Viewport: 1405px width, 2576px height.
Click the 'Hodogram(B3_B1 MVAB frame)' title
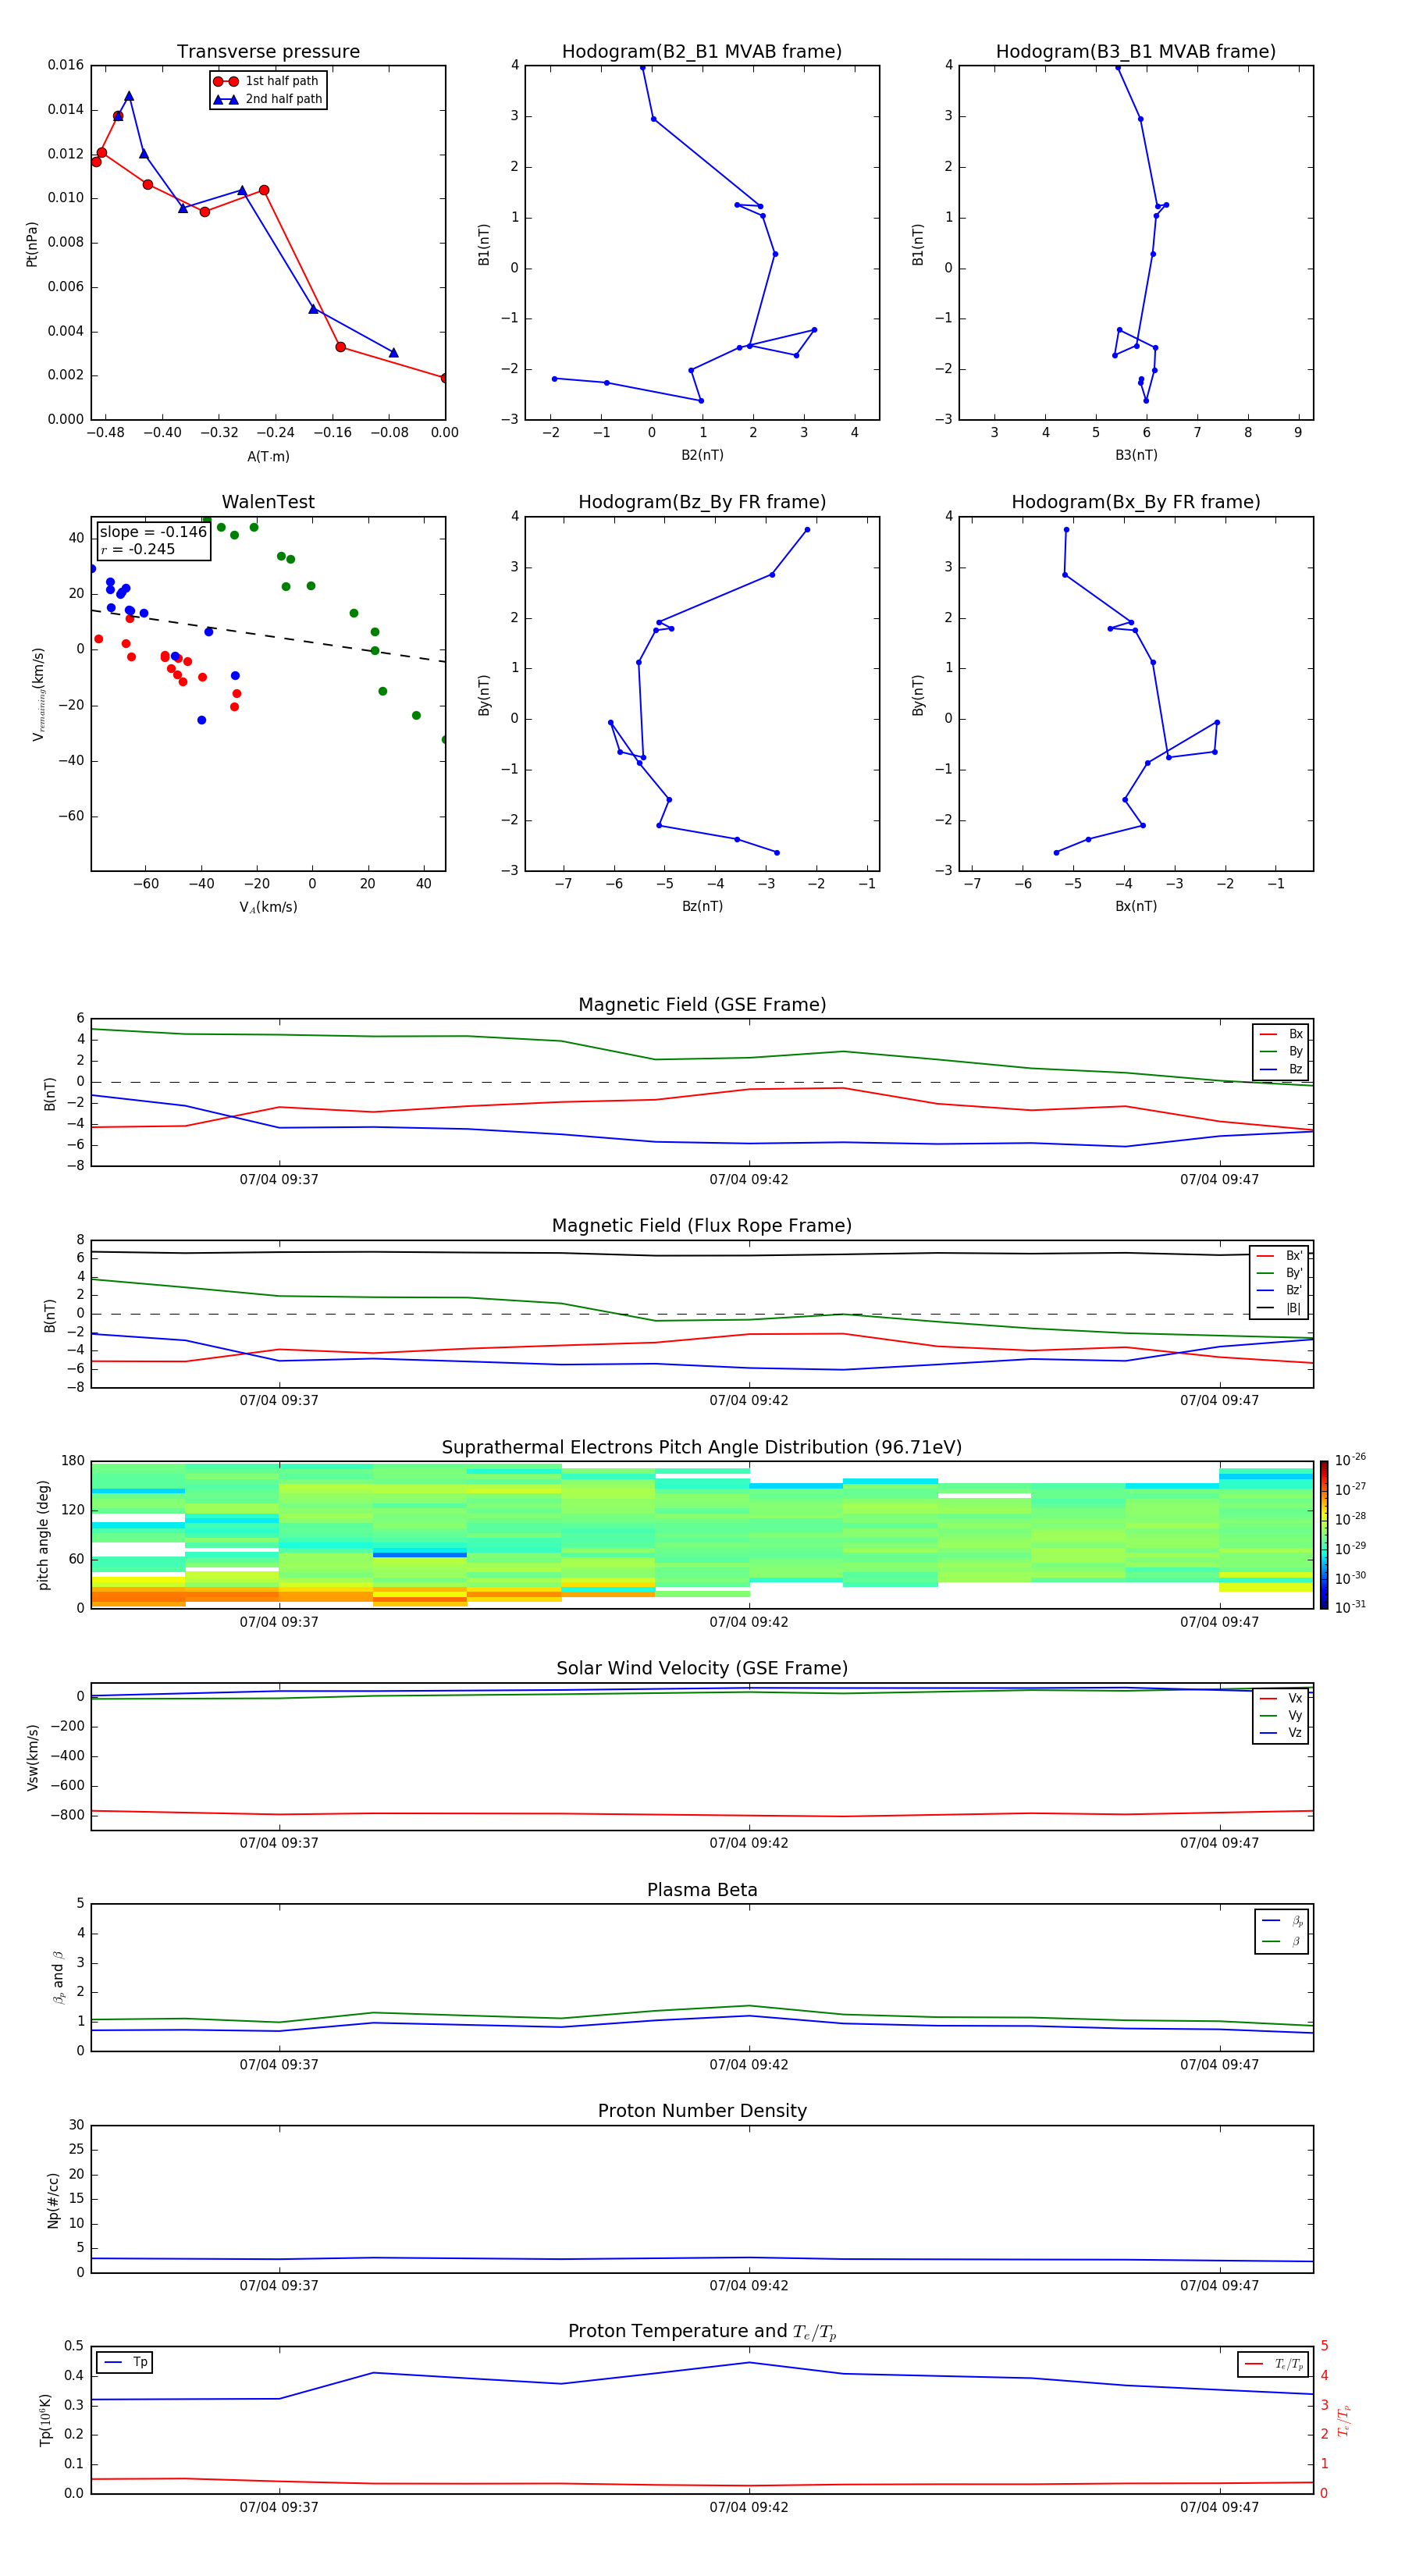(x=1136, y=52)
